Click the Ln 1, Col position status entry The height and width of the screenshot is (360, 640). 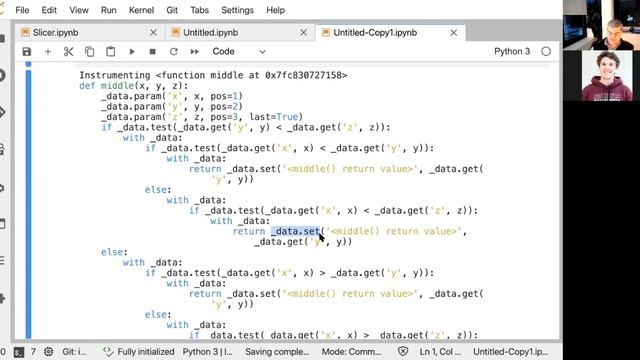tap(440, 352)
